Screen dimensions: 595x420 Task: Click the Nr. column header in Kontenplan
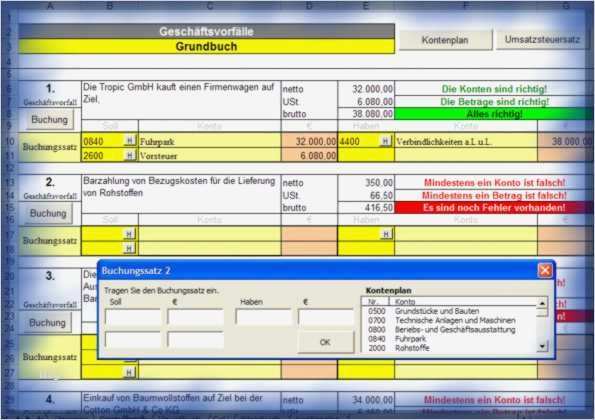point(375,302)
